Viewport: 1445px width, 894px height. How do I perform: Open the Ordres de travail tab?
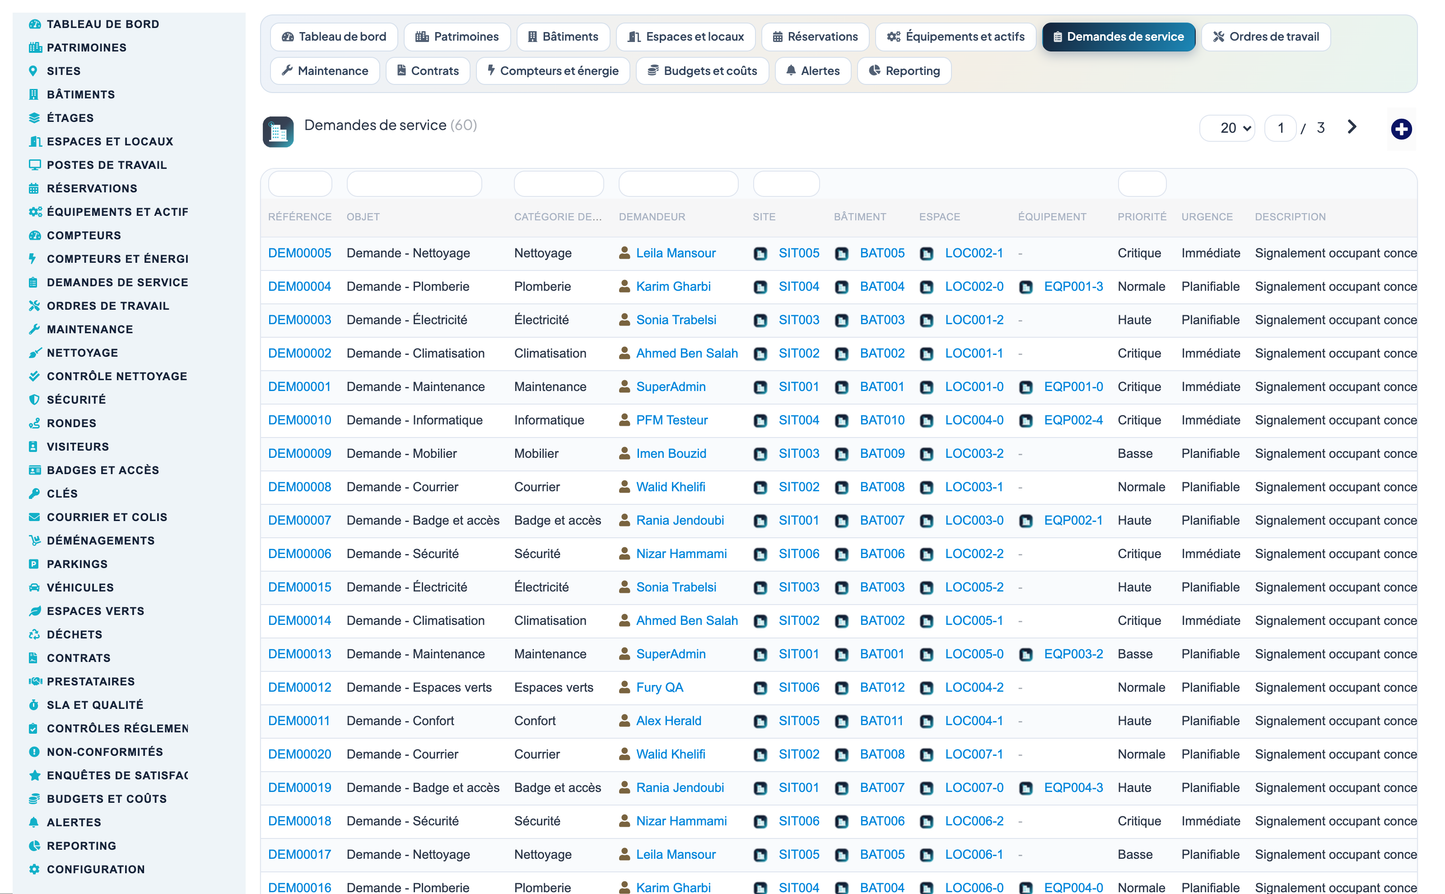1266,37
